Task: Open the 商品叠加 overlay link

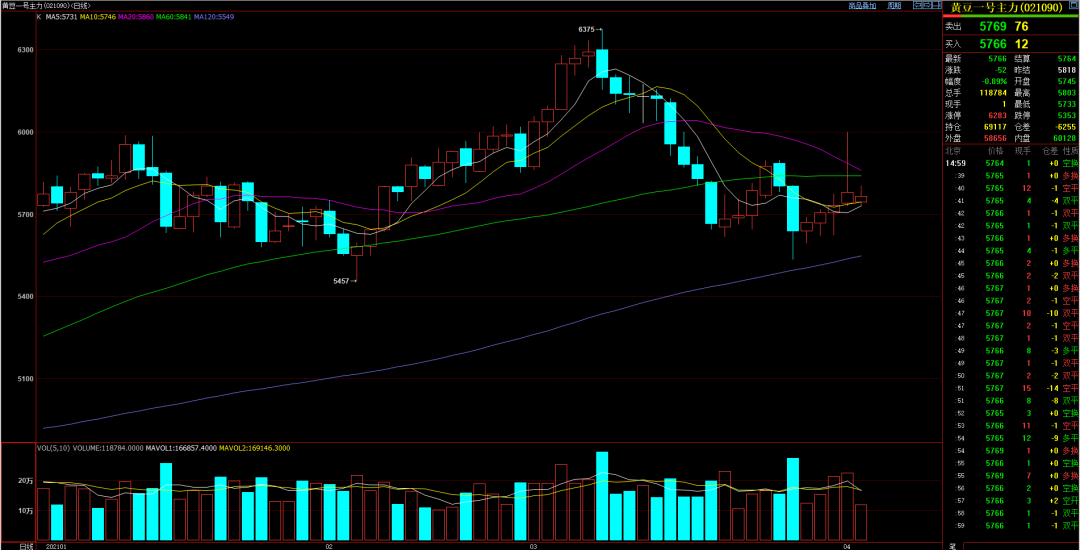Action: point(862,6)
